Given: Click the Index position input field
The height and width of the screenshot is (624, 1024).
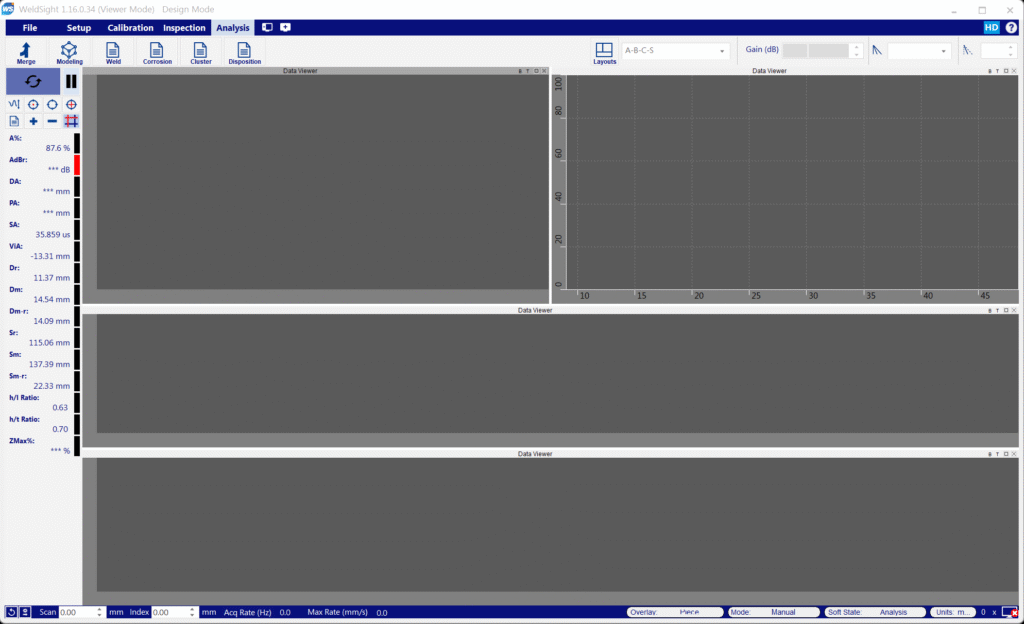Looking at the screenshot, I should point(169,612).
